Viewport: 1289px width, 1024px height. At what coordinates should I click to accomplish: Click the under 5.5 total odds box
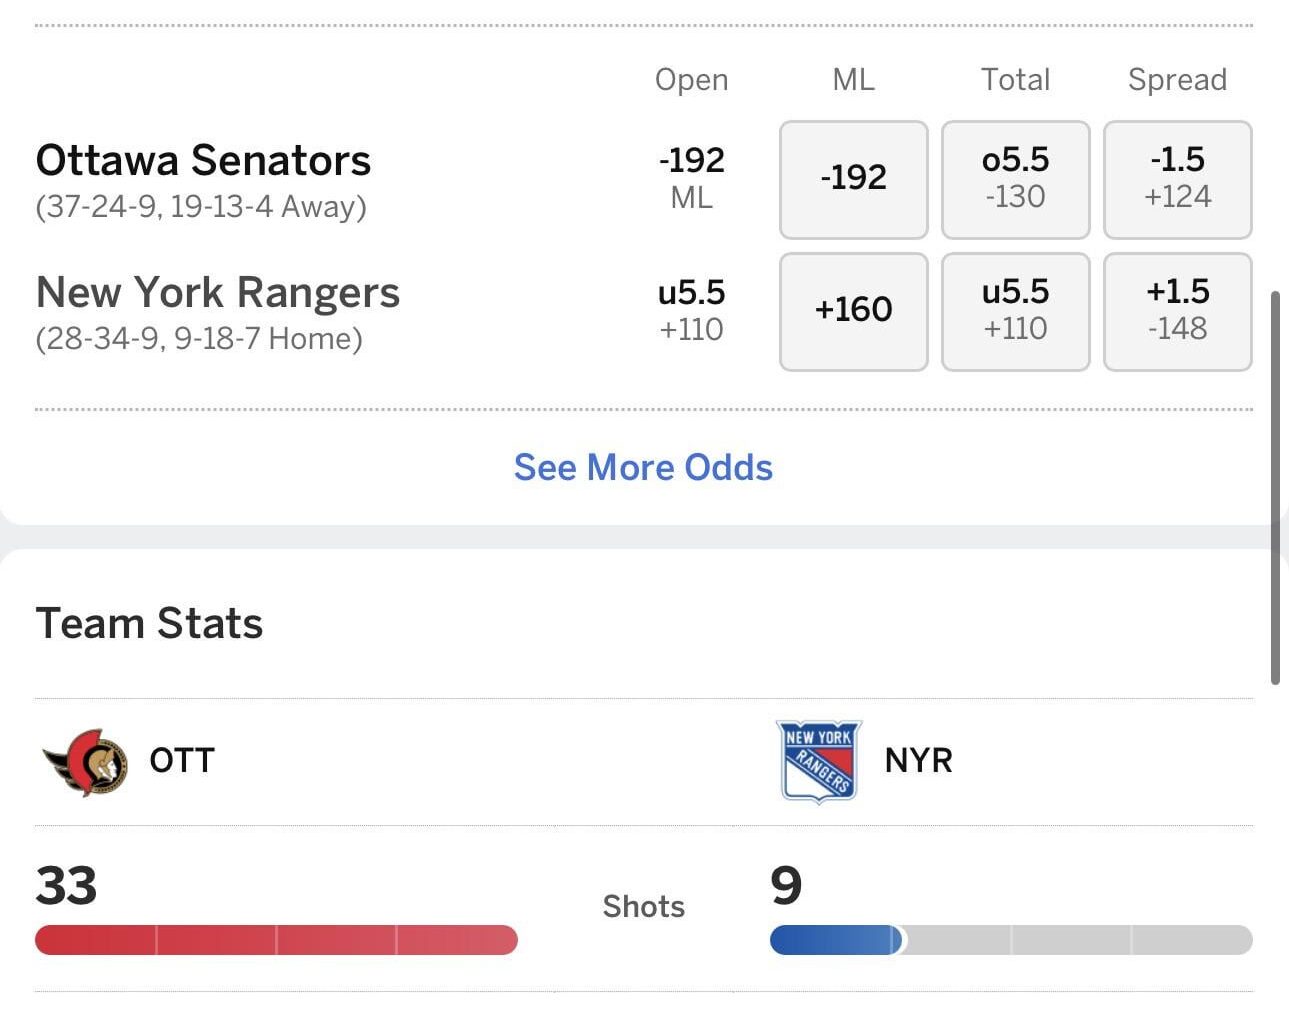click(x=1015, y=311)
